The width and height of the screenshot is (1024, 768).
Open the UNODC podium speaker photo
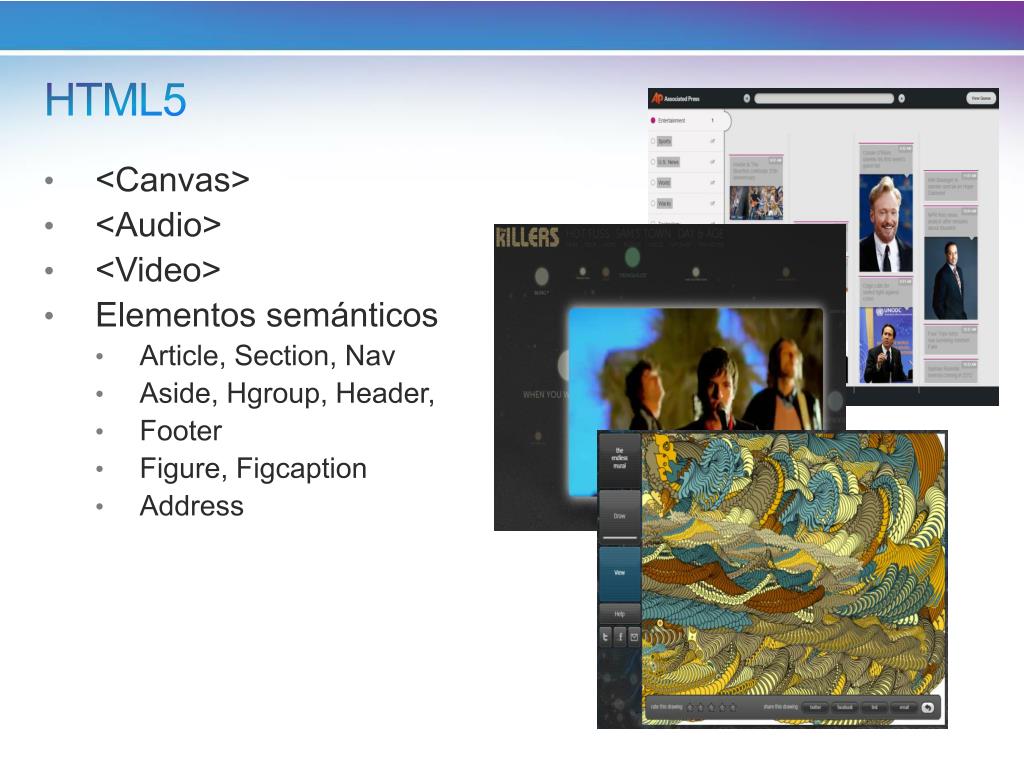(886, 345)
